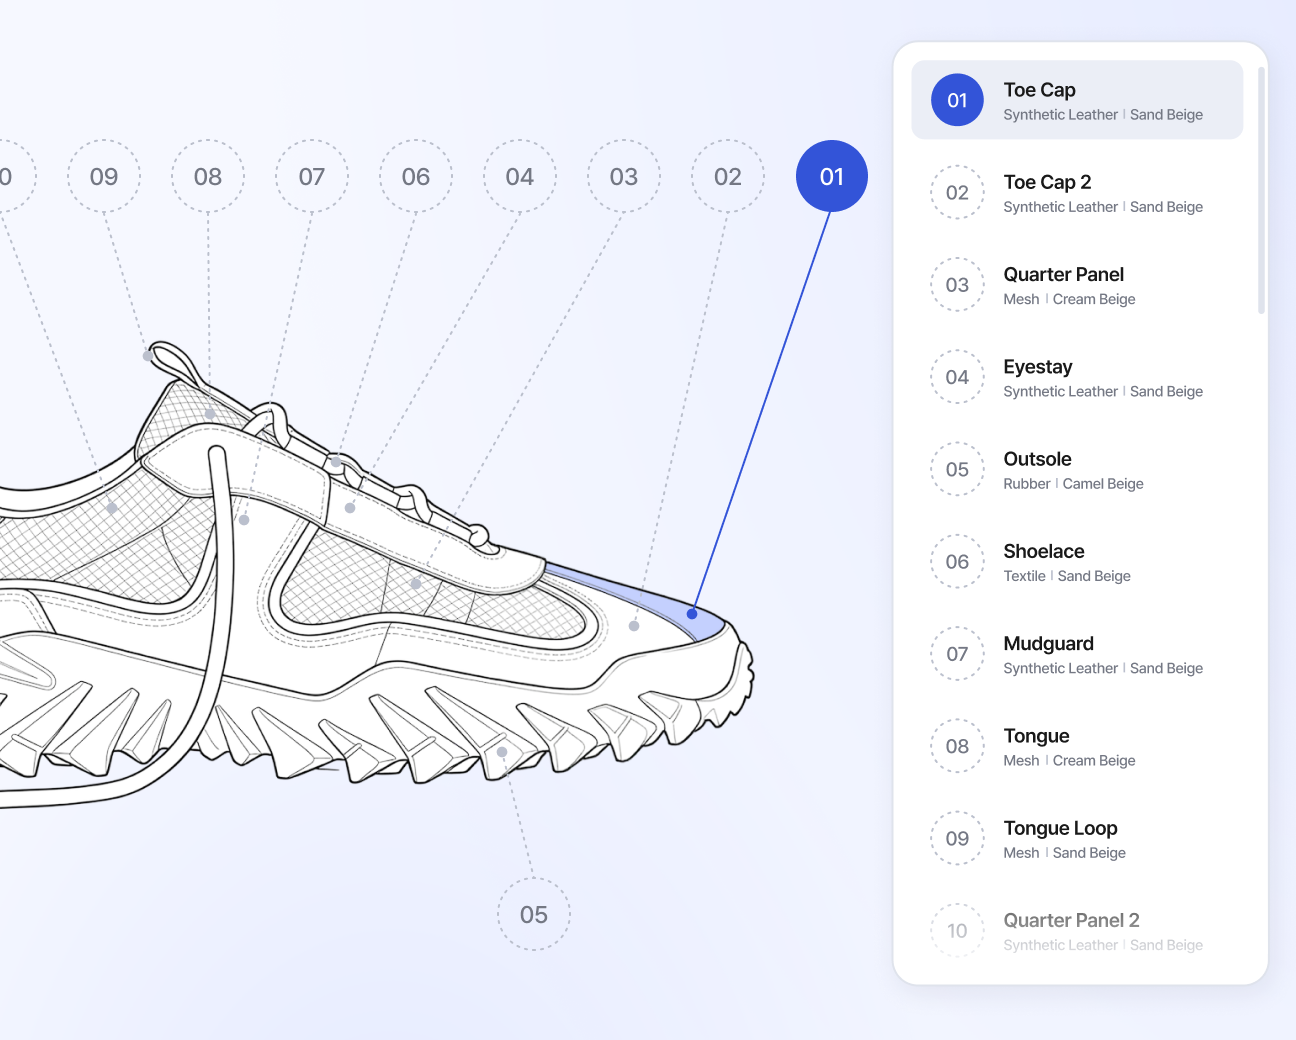1296x1040 pixels.
Task: Click the 05 callout marker below outsole
Action: tap(534, 914)
